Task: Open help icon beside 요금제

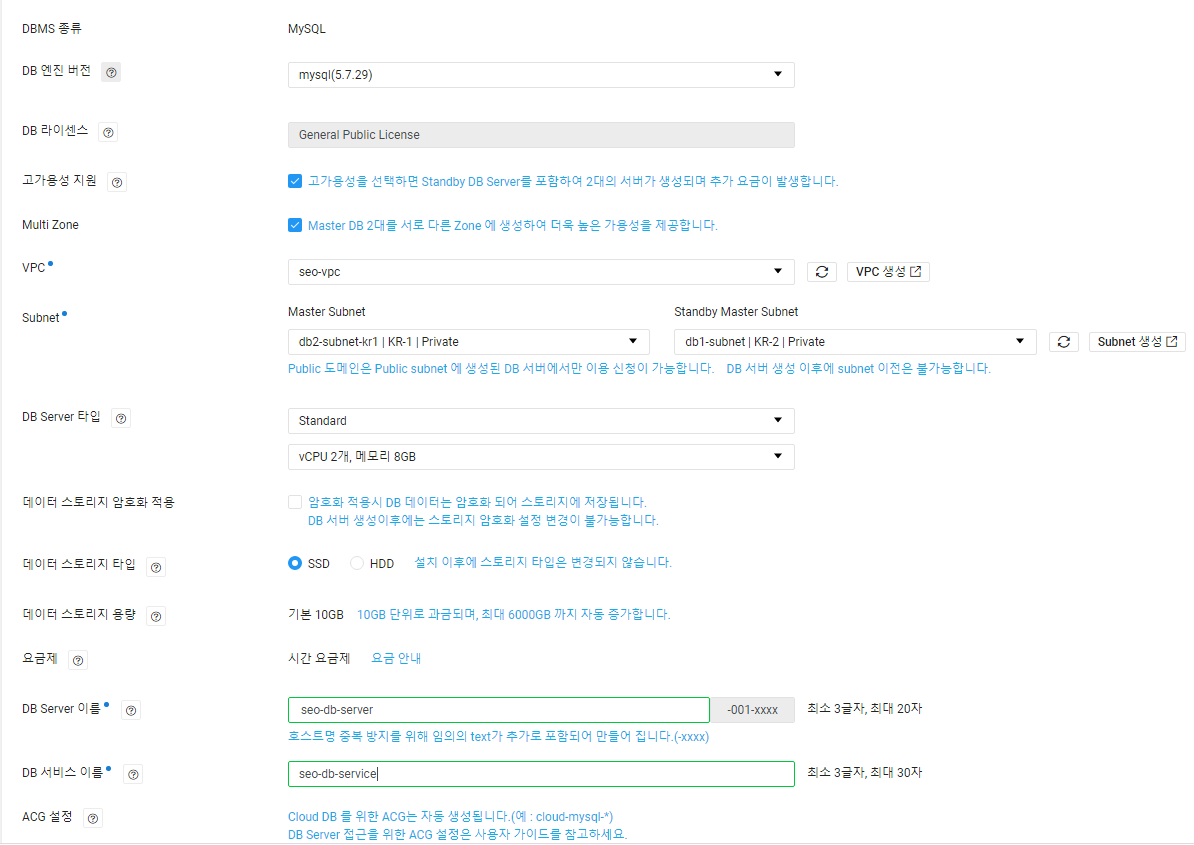Action: coord(78,660)
